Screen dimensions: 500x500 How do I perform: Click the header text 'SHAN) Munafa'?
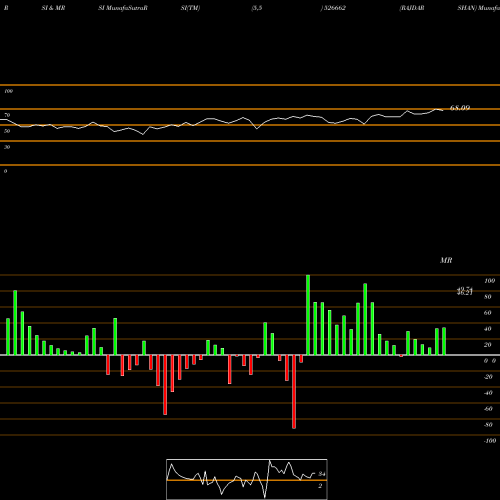(479, 8)
